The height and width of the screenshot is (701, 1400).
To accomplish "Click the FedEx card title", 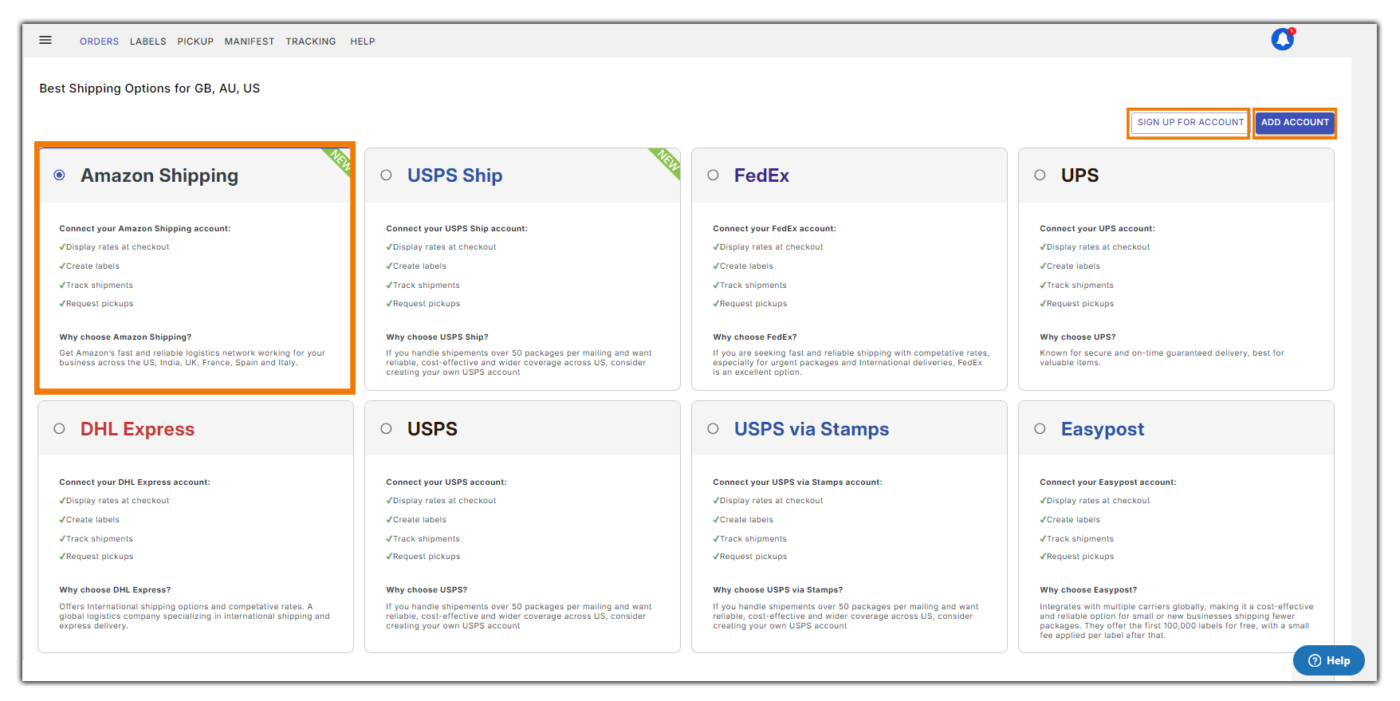I will click(761, 176).
